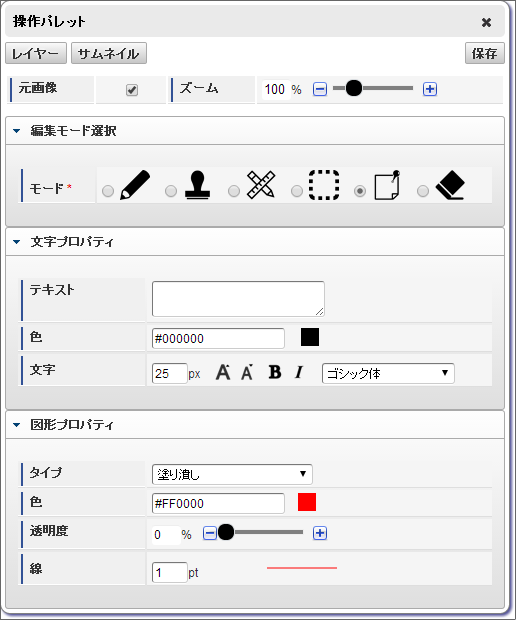The width and height of the screenshot is (516, 620).
Task: Collapse the 図形プロパティ section
Action: coord(255,425)
